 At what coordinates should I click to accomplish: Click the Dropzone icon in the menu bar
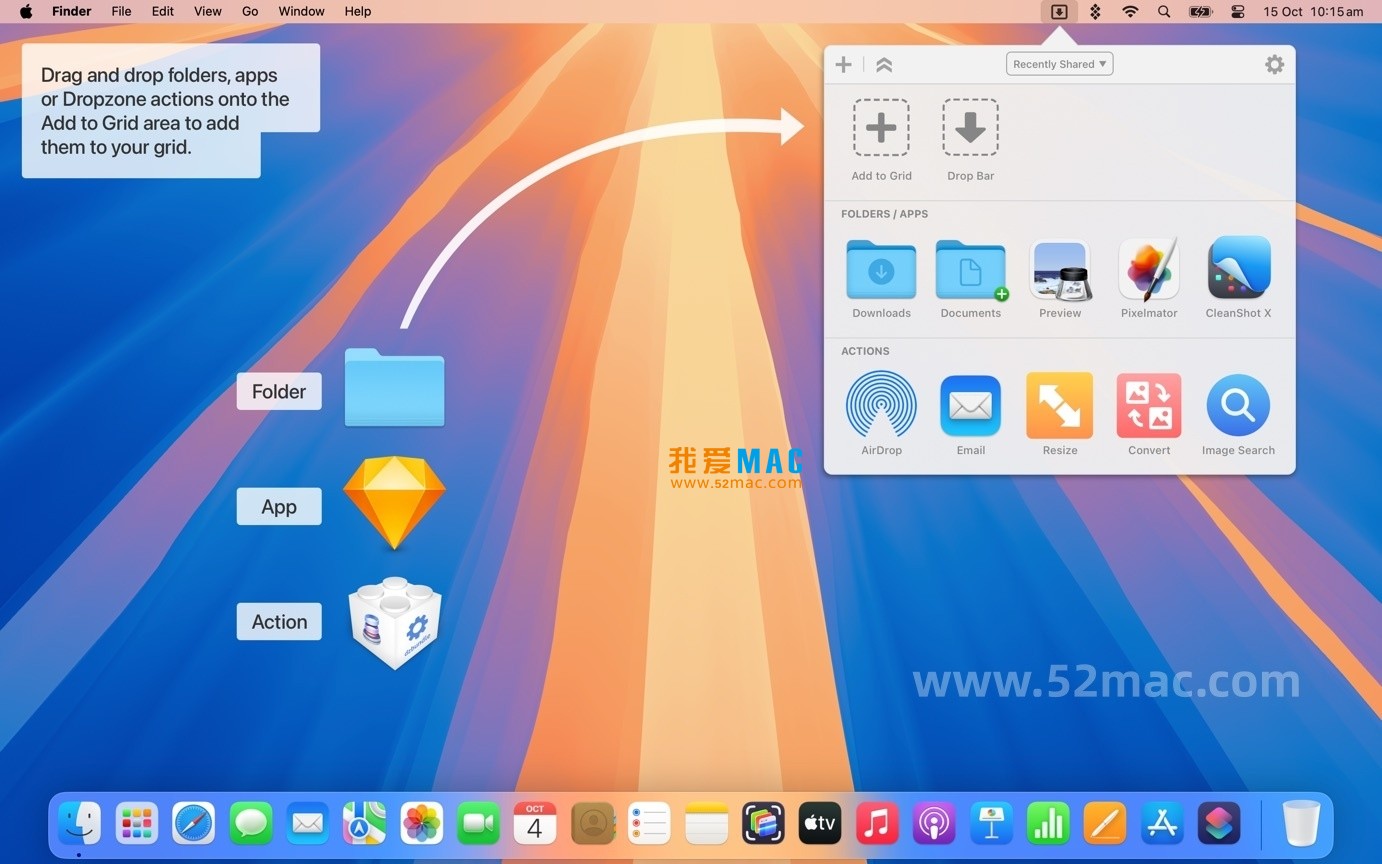[1059, 12]
